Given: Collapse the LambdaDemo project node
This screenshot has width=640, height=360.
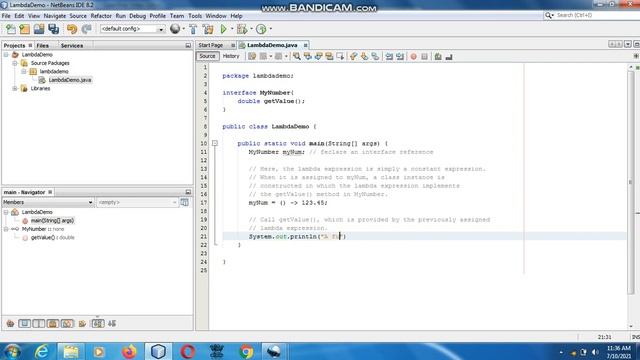Looking at the screenshot, I should (6, 55).
